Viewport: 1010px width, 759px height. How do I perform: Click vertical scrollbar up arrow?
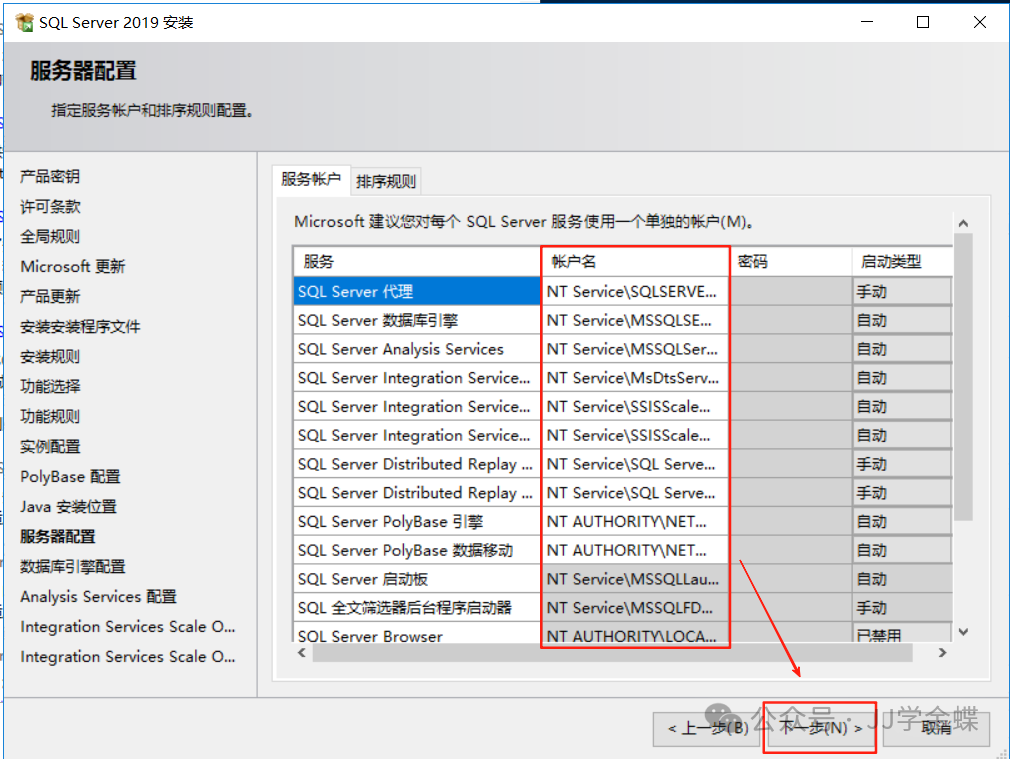coord(963,224)
